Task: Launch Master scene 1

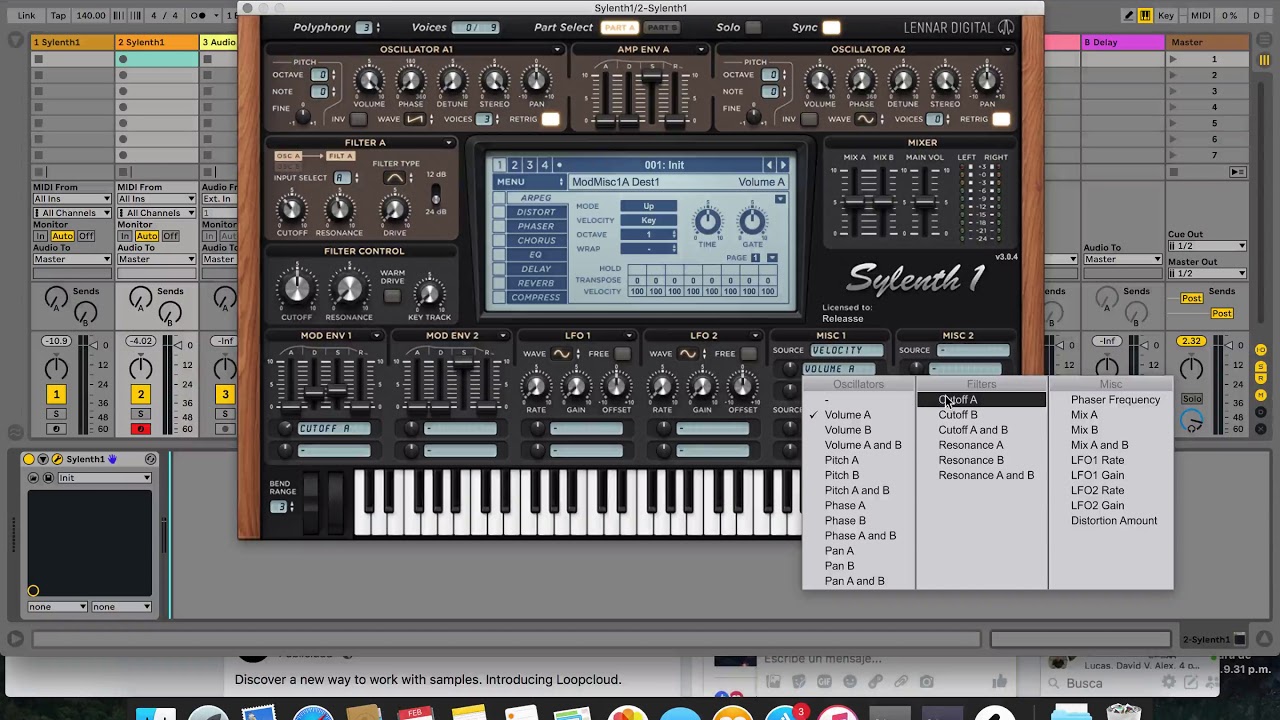Action: point(1173,59)
